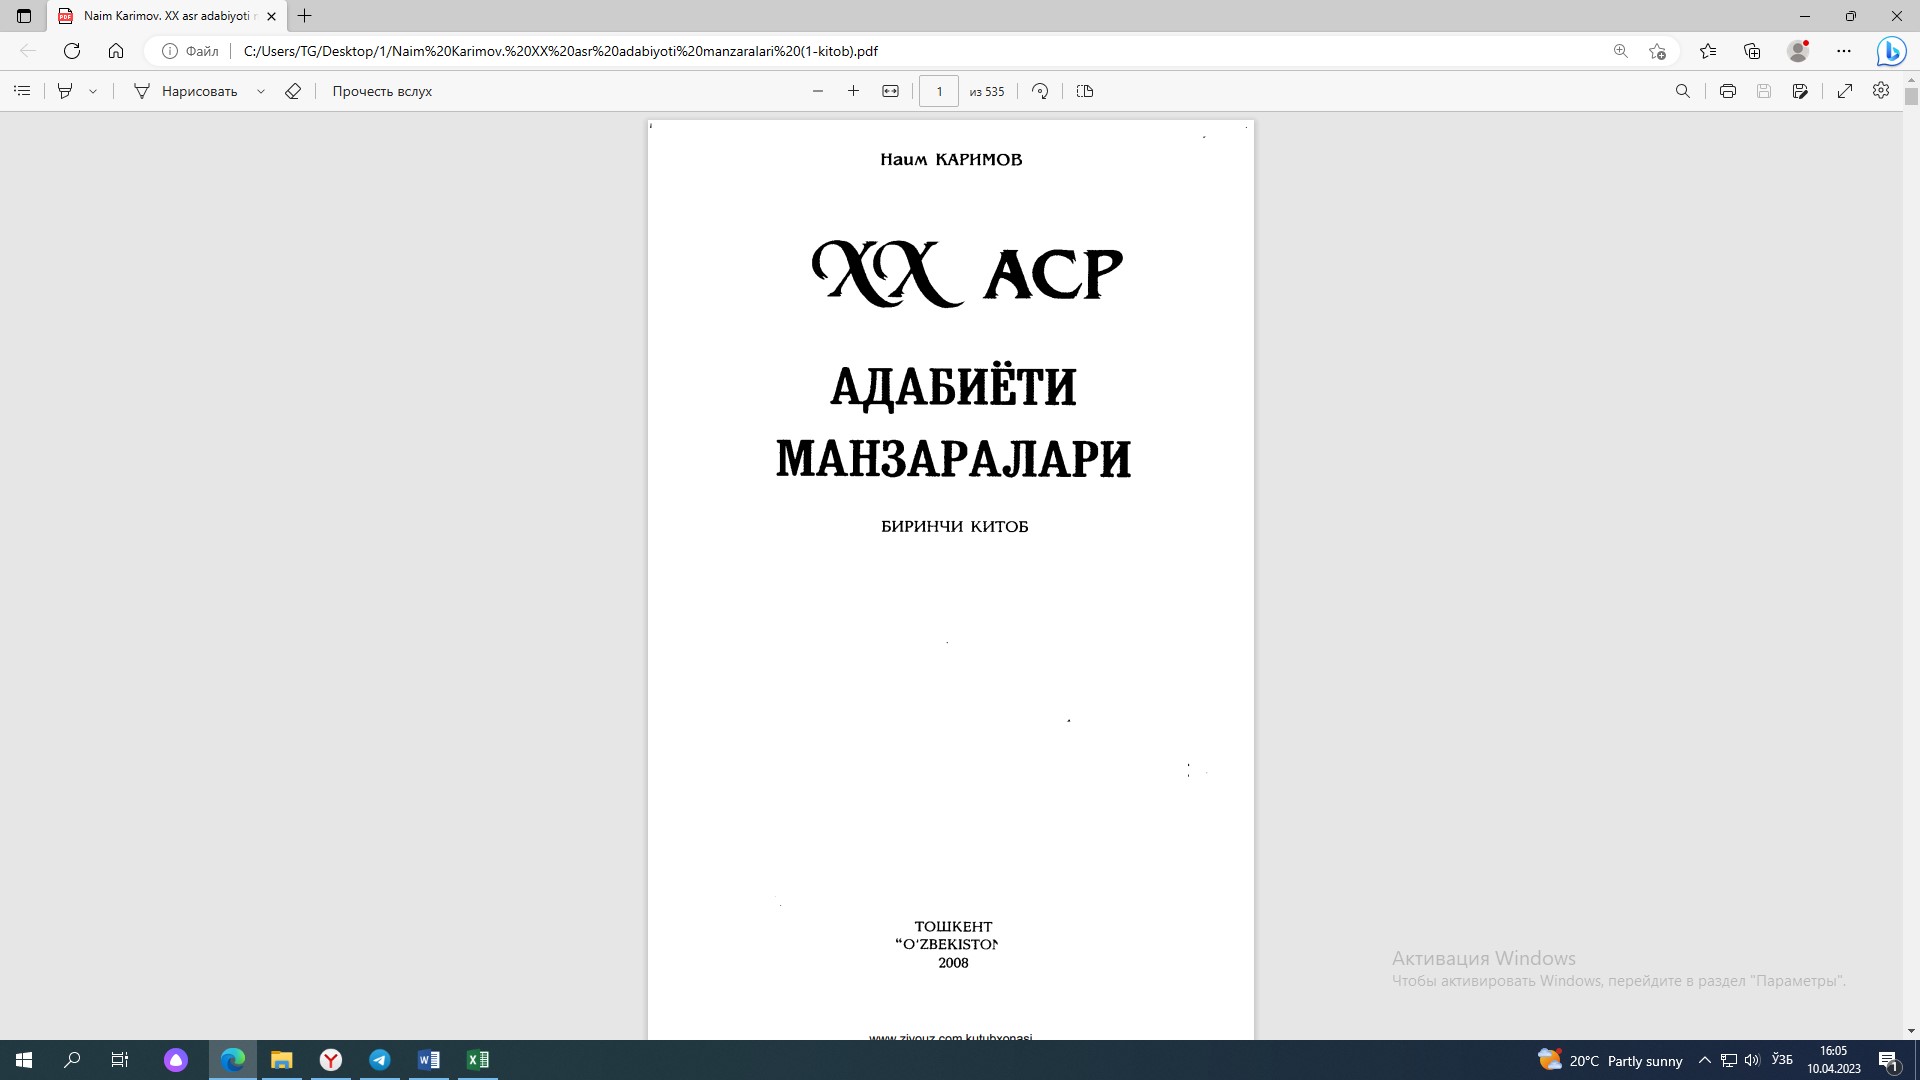Open the Bing sidebar button
The width and height of the screenshot is (1920, 1080).
[x=1890, y=51]
